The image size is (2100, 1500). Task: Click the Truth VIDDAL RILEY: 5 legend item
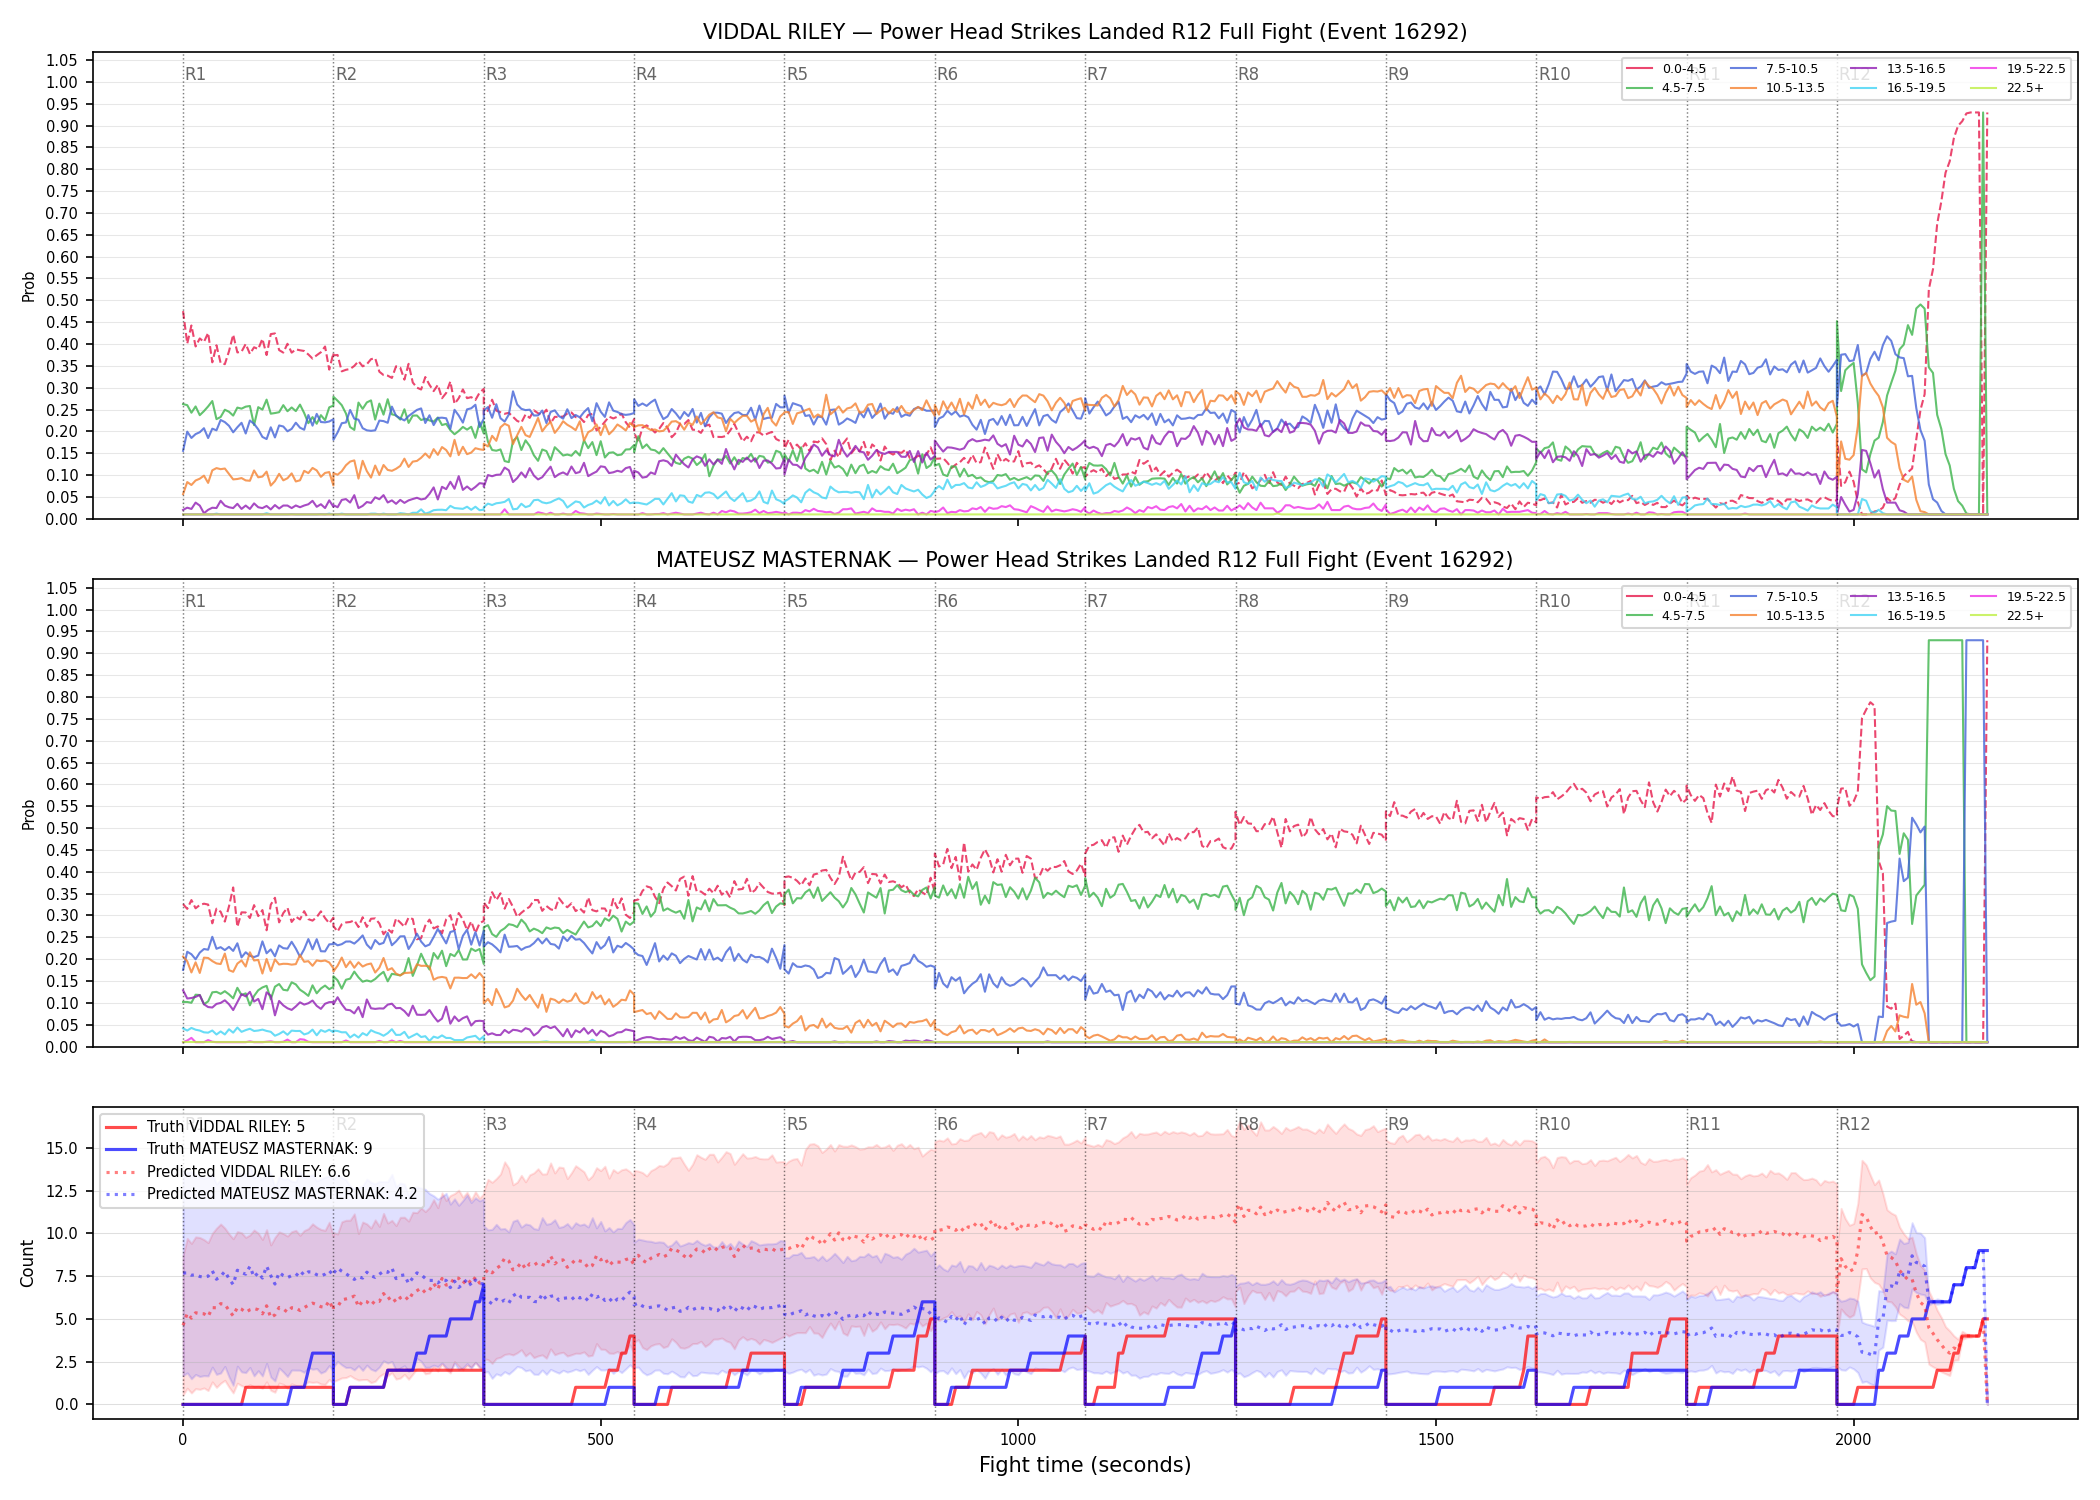(x=205, y=1127)
